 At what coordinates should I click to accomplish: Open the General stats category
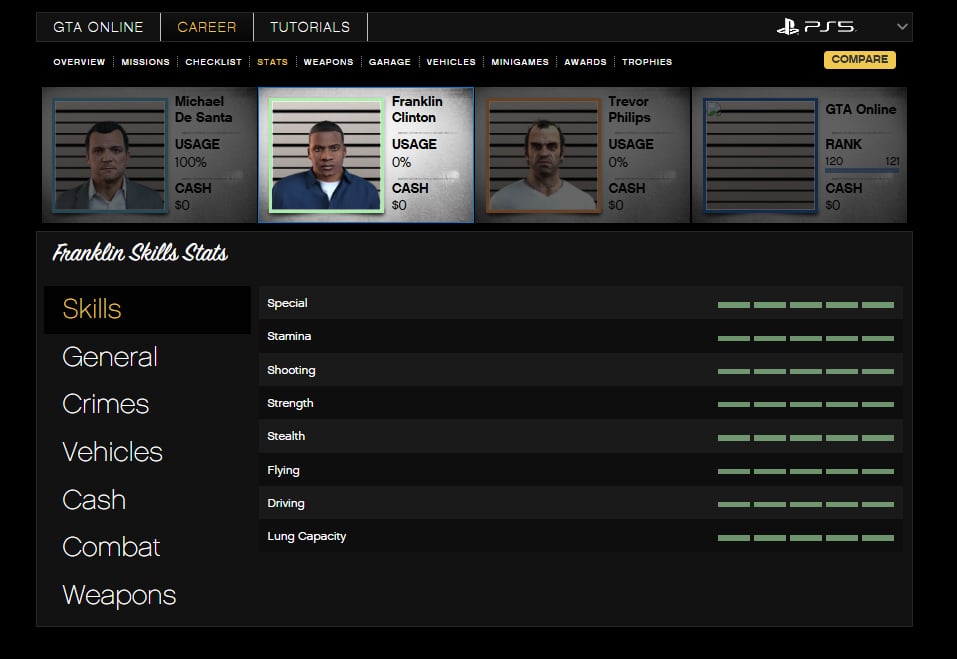coord(110,357)
